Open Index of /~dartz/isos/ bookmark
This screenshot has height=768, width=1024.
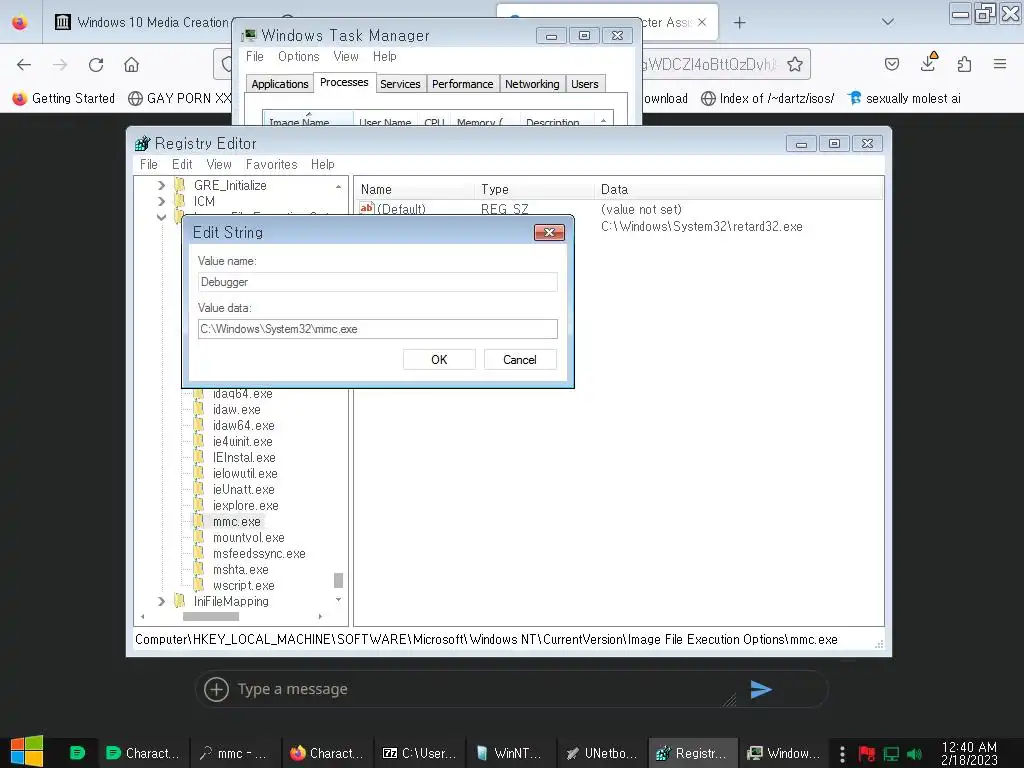767,99
